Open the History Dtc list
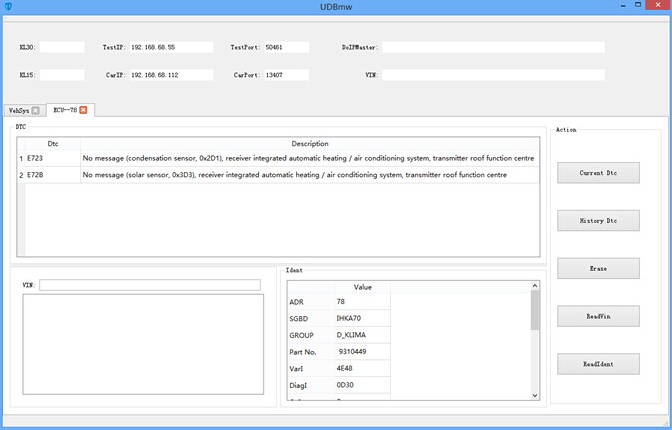Screen dimensions: 672x430 598,220
